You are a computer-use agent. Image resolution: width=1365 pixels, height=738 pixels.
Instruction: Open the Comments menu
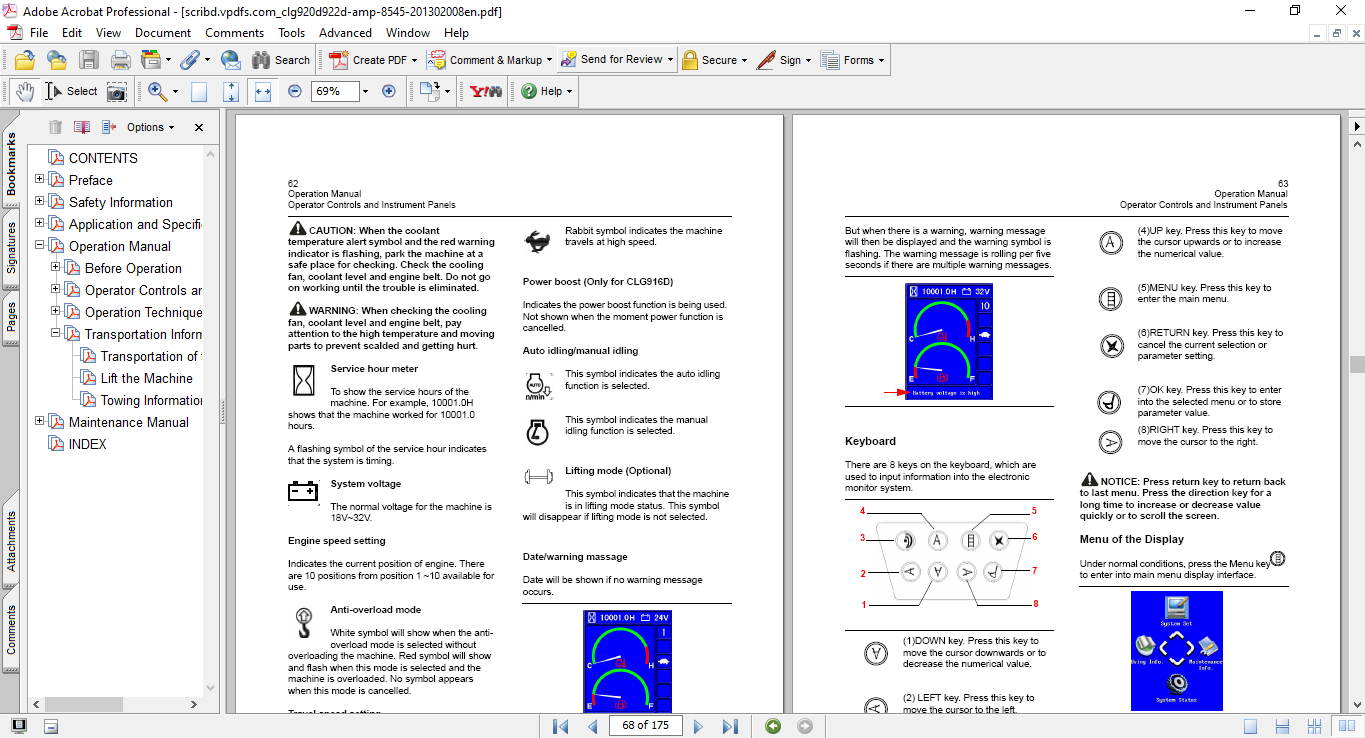tap(234, 33)
